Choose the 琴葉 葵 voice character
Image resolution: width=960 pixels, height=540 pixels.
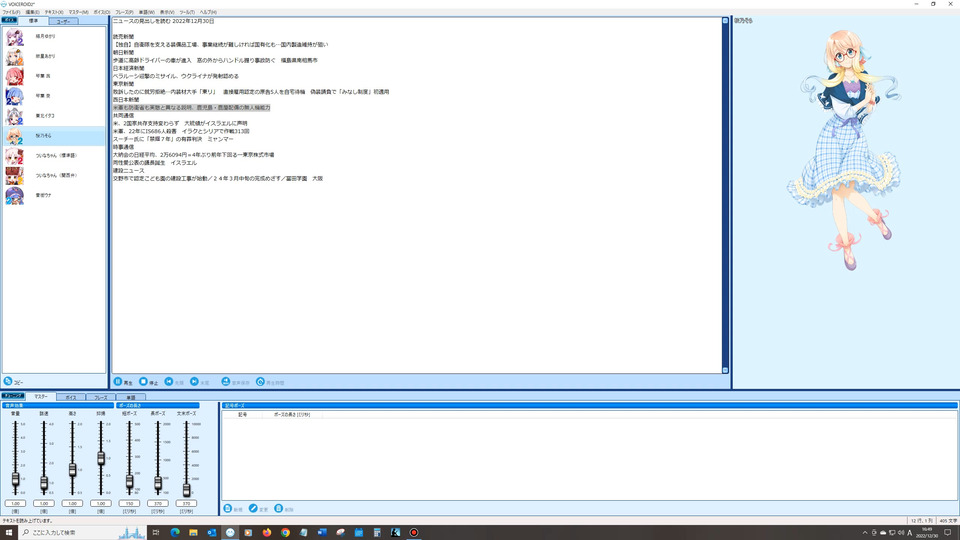54,96
